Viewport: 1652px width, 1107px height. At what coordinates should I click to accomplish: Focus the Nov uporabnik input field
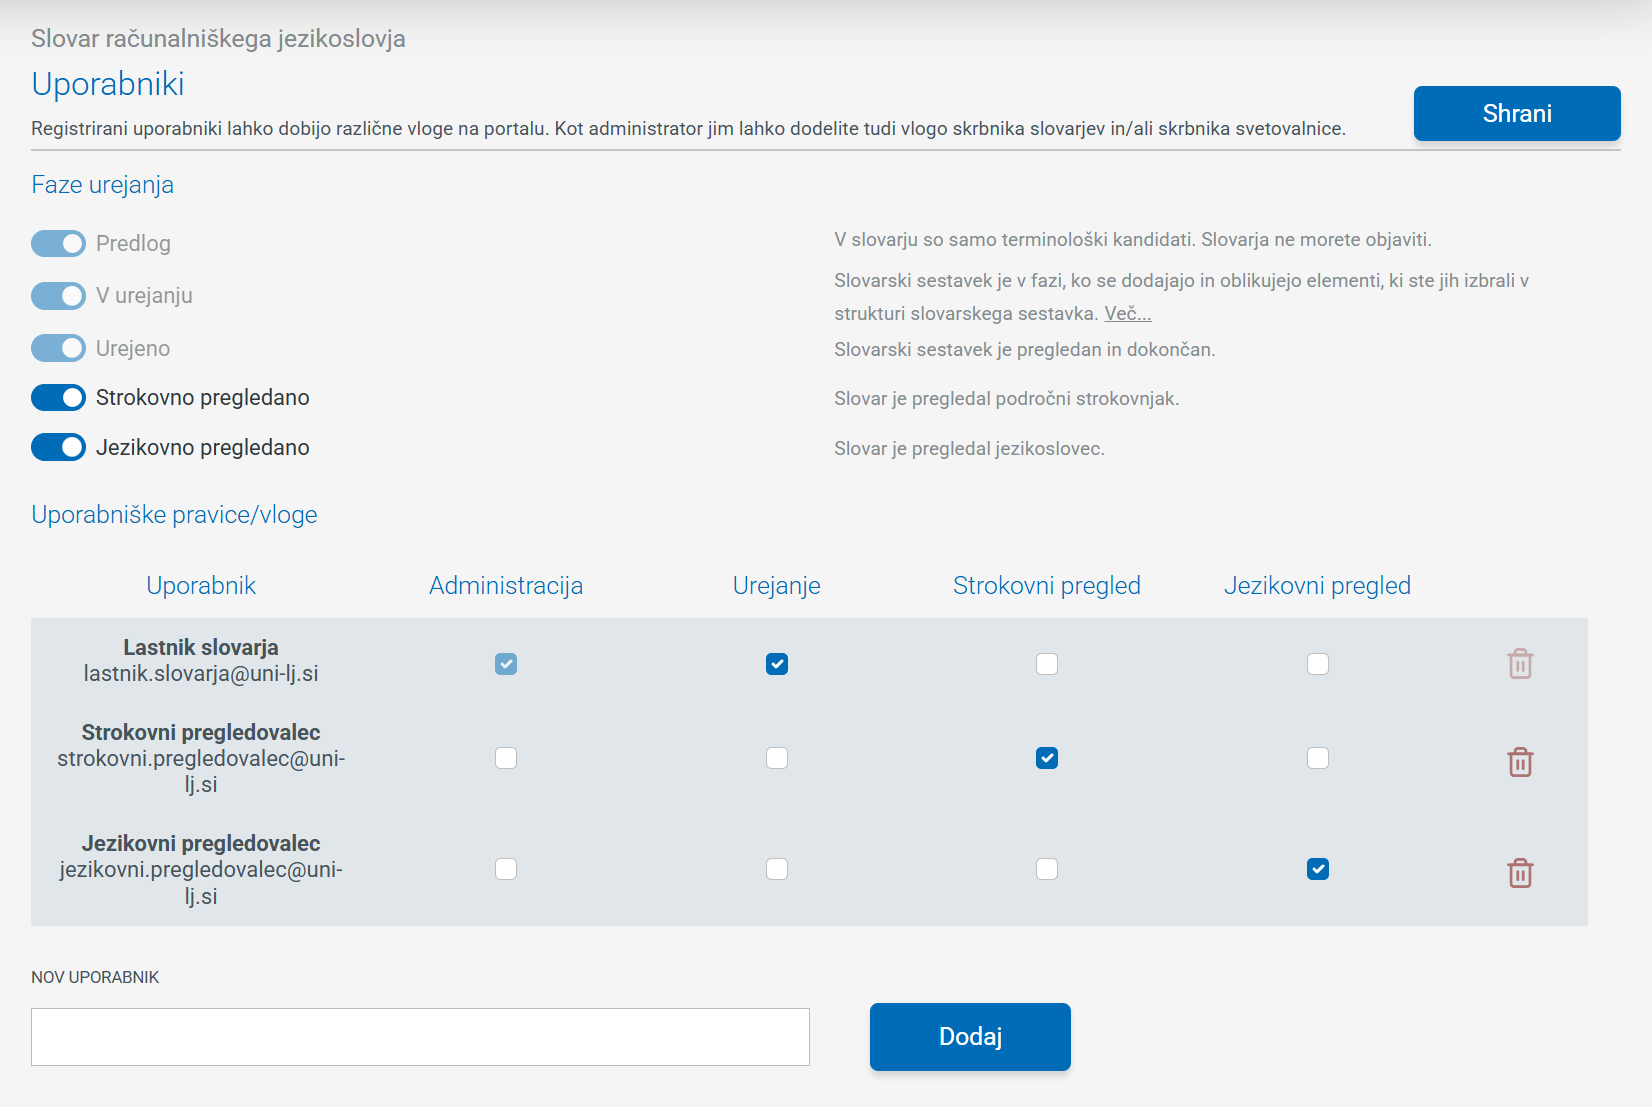point(420,1037)
